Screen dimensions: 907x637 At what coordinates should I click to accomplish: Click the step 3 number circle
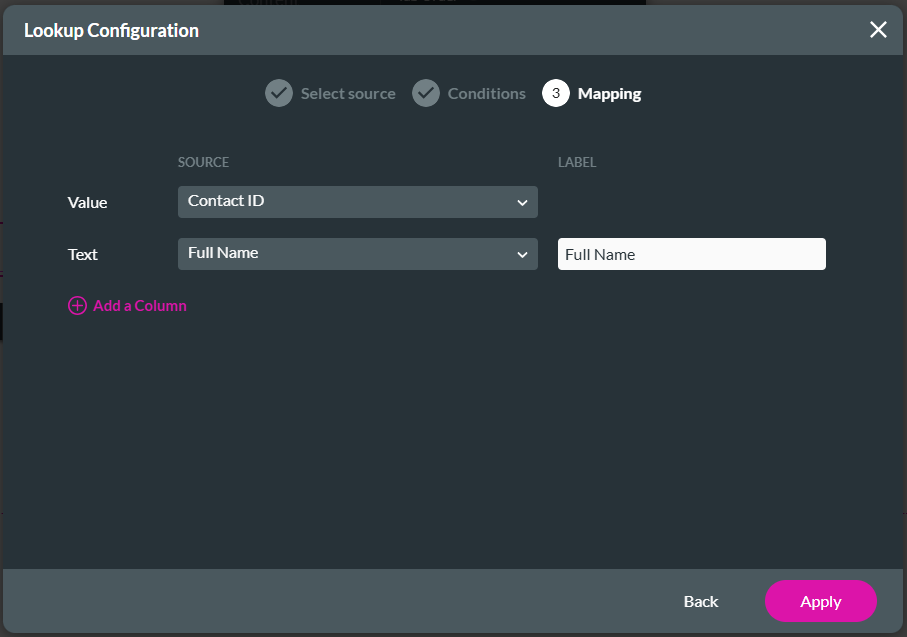click(x=556, y=93)
